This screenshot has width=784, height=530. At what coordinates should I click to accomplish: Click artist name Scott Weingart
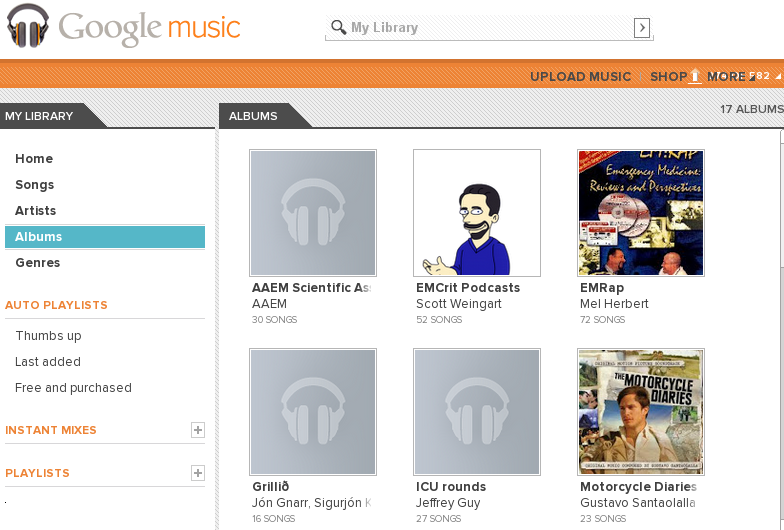click(458, 304)
